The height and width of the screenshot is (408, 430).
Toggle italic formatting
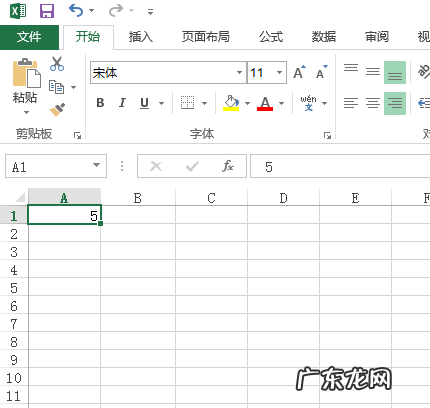pos(122,103)
